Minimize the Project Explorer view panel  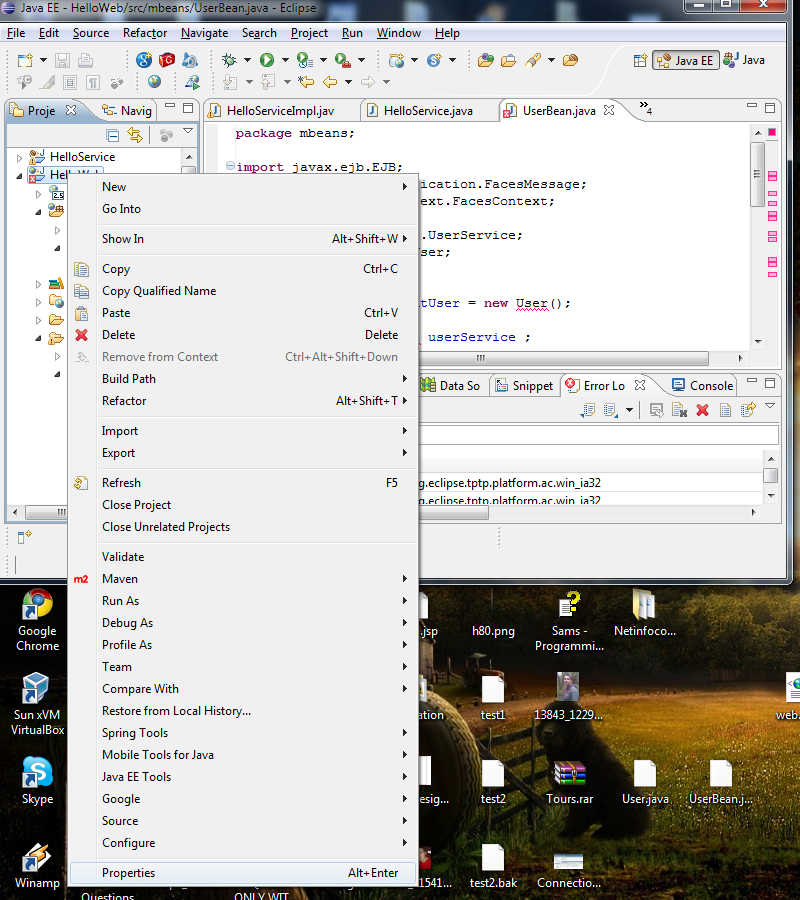click(170, 106)
